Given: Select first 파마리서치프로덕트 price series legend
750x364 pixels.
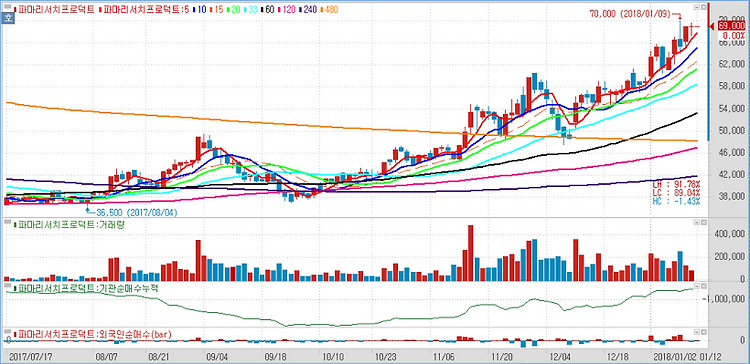Looking at the screenshot, I should click(x=55, y=9).
